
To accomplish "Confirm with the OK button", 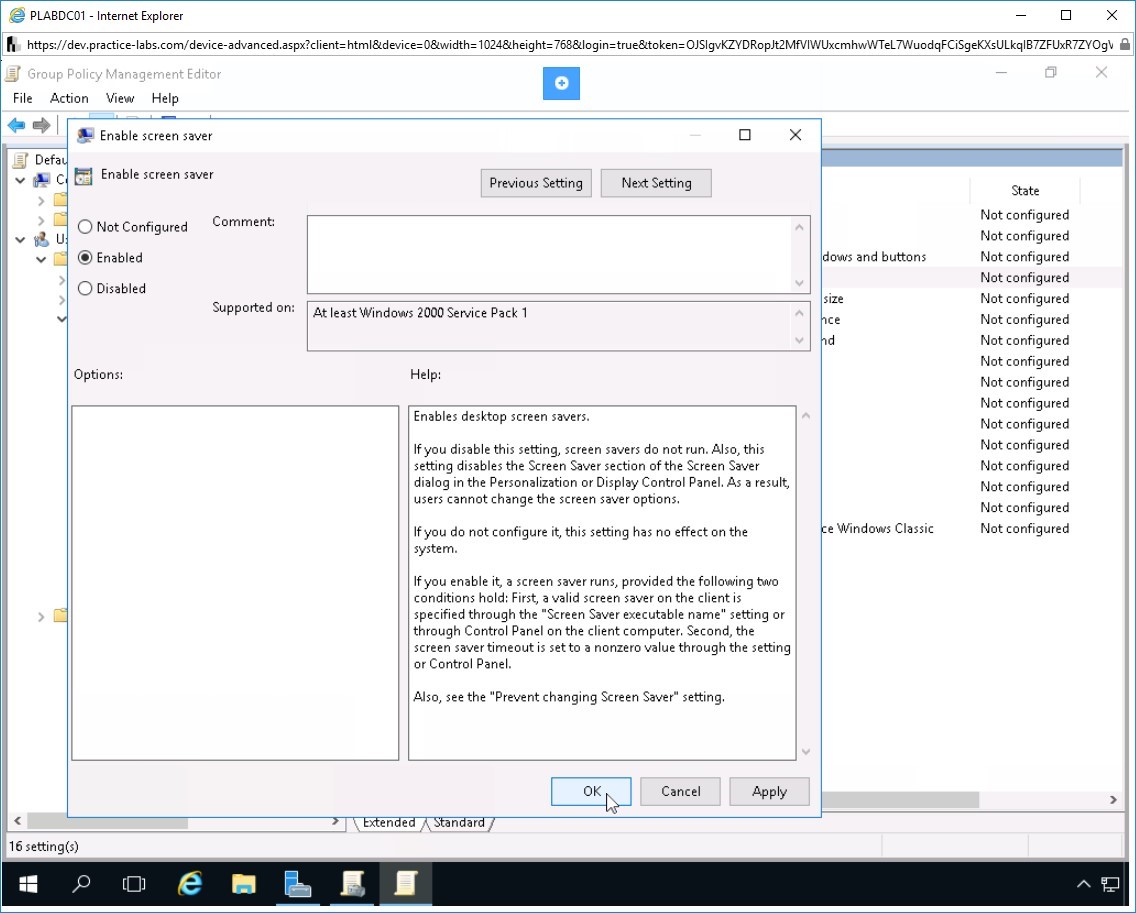I will (x=591, y=791).
